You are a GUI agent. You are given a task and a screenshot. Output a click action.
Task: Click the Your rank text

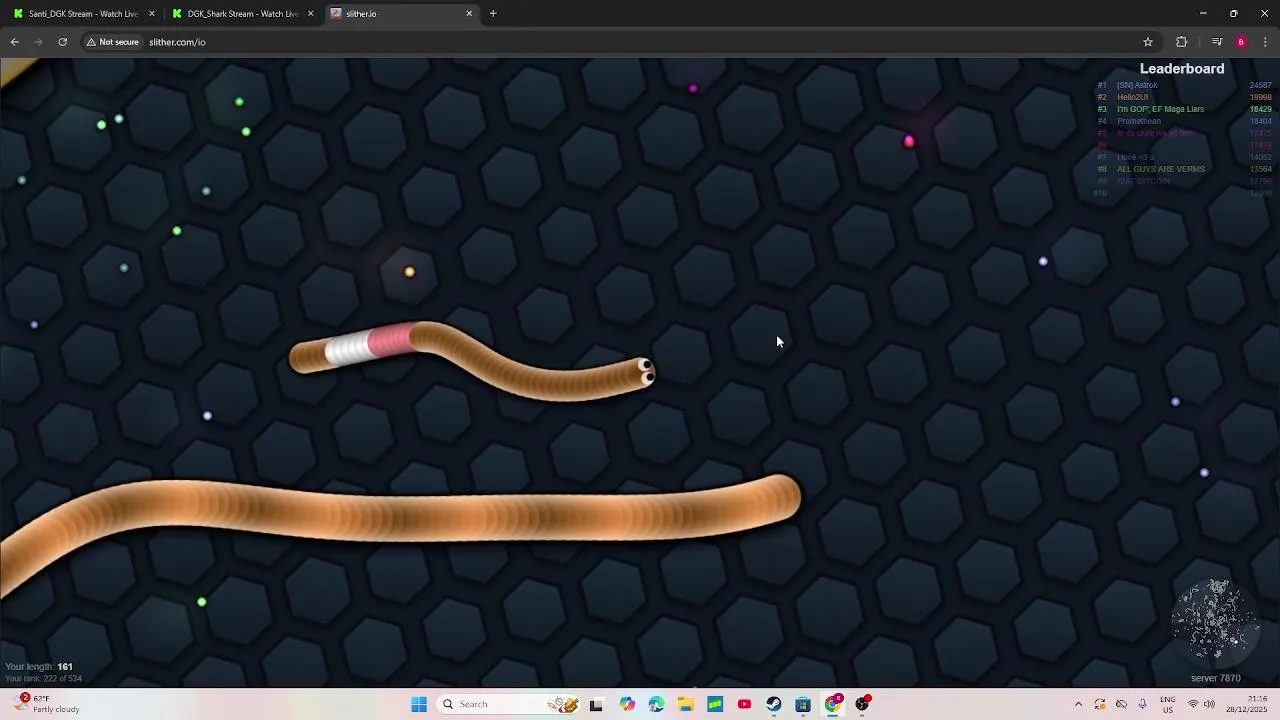pyautogui.click(x=43, y=679)
